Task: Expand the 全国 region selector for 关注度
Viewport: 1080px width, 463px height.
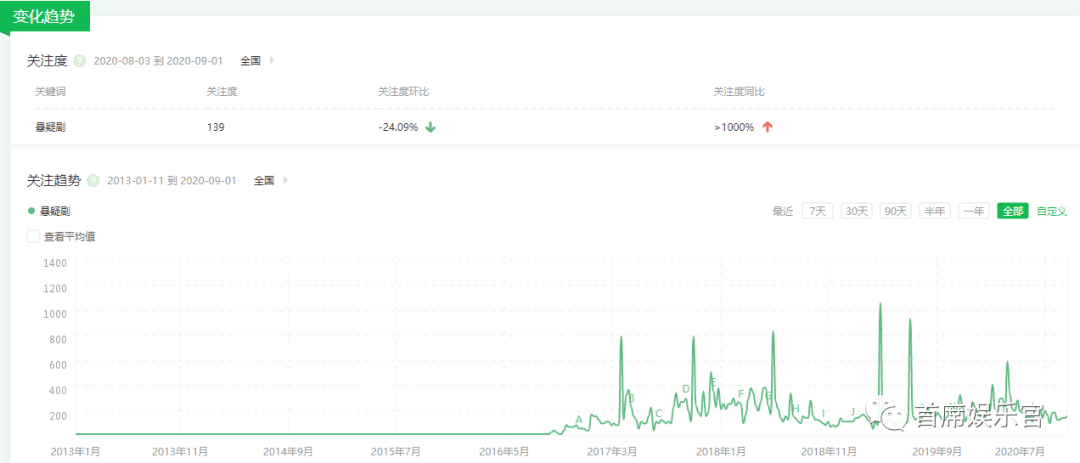Action: 257,61
